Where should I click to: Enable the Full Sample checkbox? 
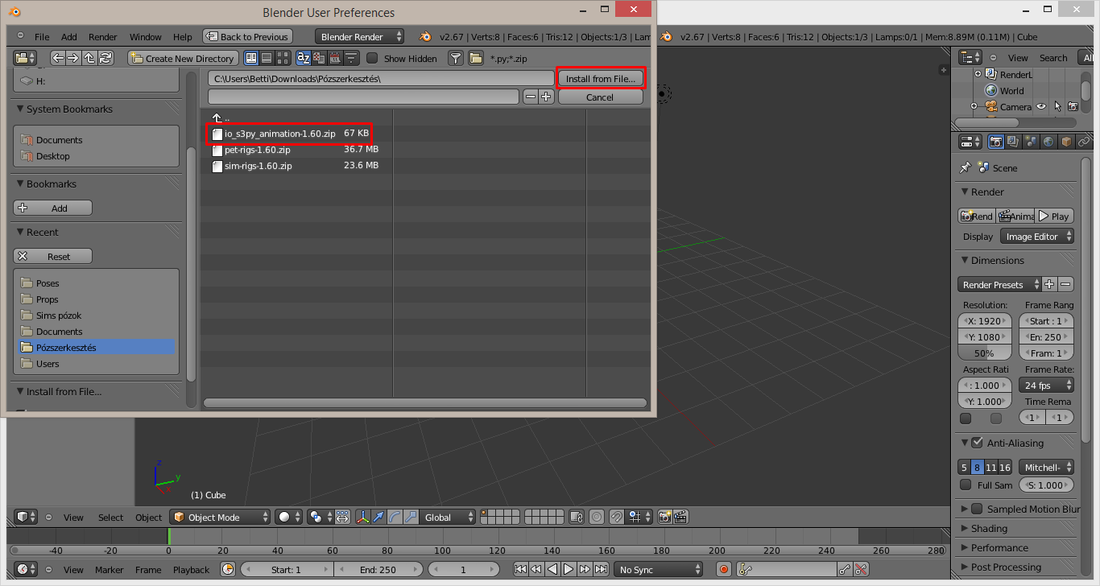tap(966, 485)
